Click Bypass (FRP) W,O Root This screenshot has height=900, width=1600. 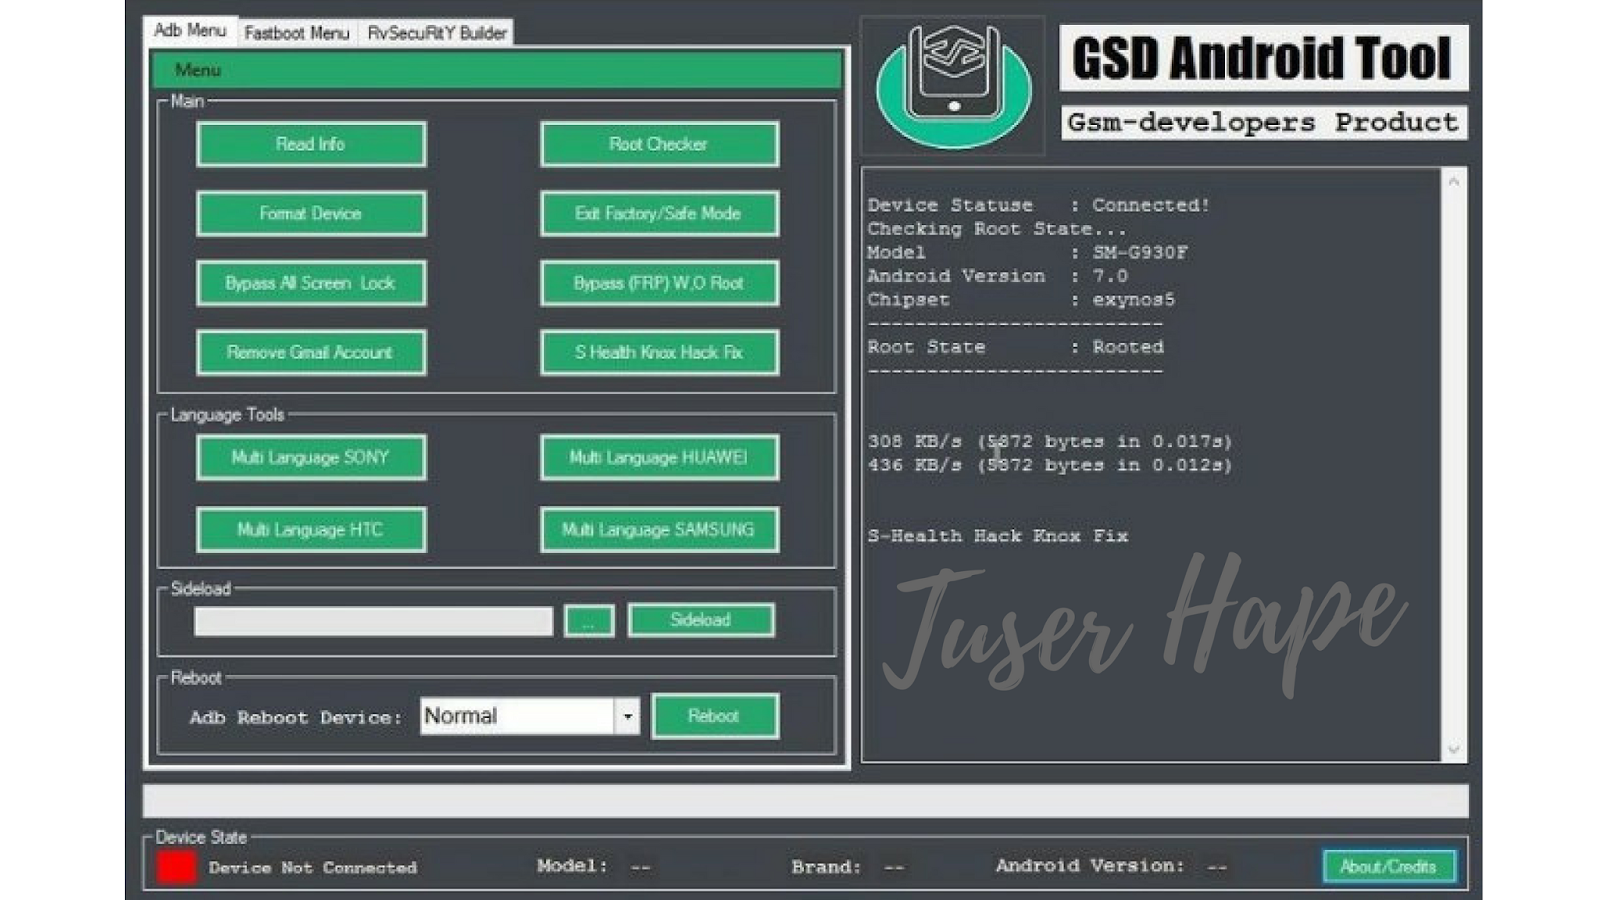coord(658,282)
